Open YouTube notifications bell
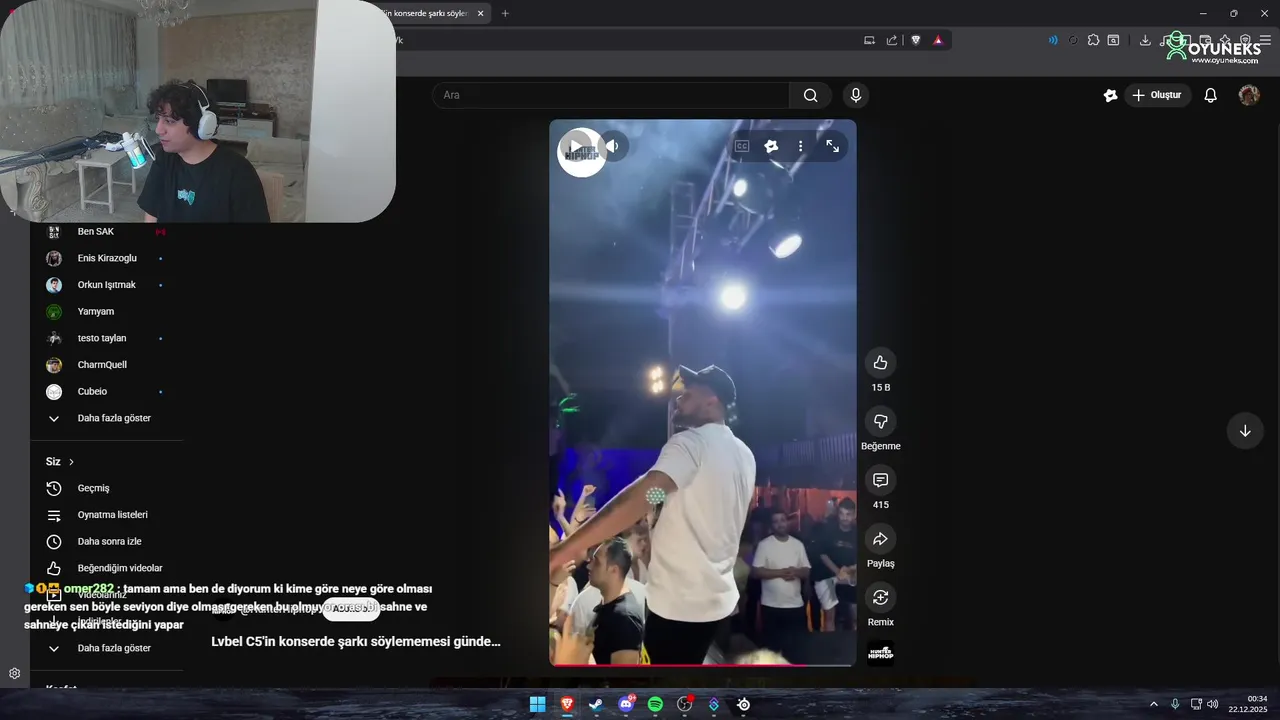Image resolution: width=1280 pixels, height=720 pixels. (x=1210, y=95)
